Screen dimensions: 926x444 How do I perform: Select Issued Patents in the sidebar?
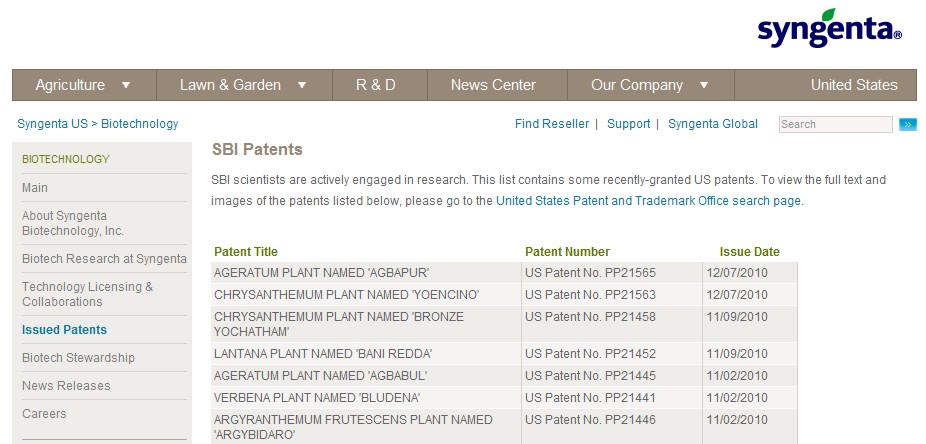64,330
